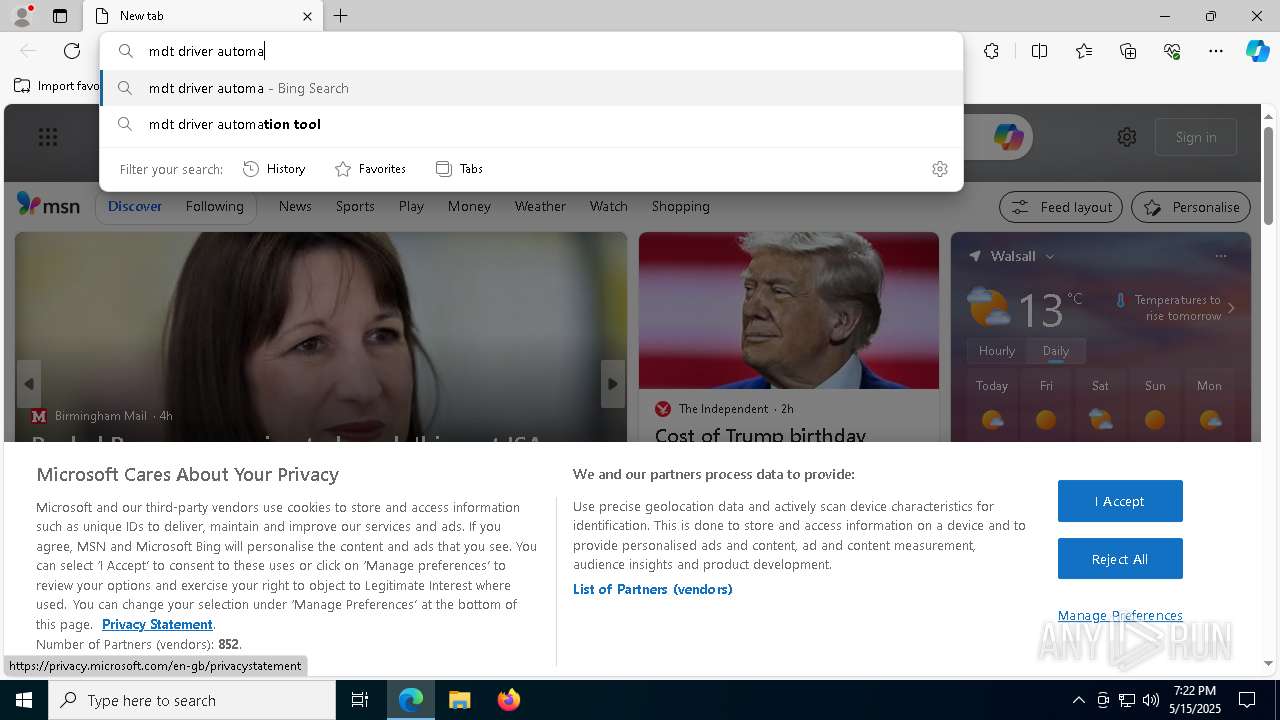Image resolution: width=1280 pixels, height=720 pixels.
Task: Open Settings and more ellipsis menu
Action: click(x=1216, y=51)
